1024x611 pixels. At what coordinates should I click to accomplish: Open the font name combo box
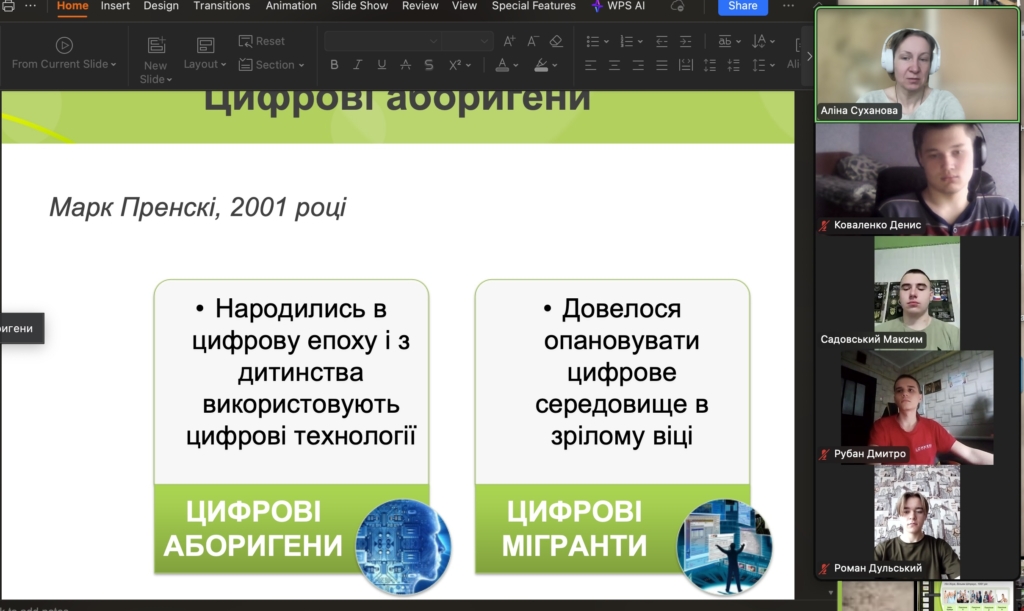point(382,41)
